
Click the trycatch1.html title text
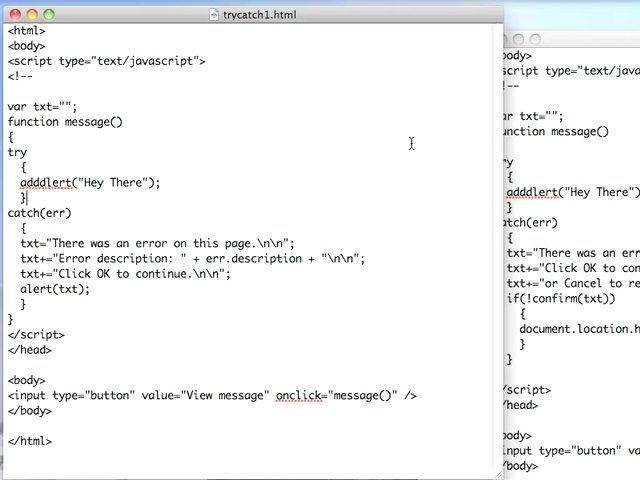[260, 15]
